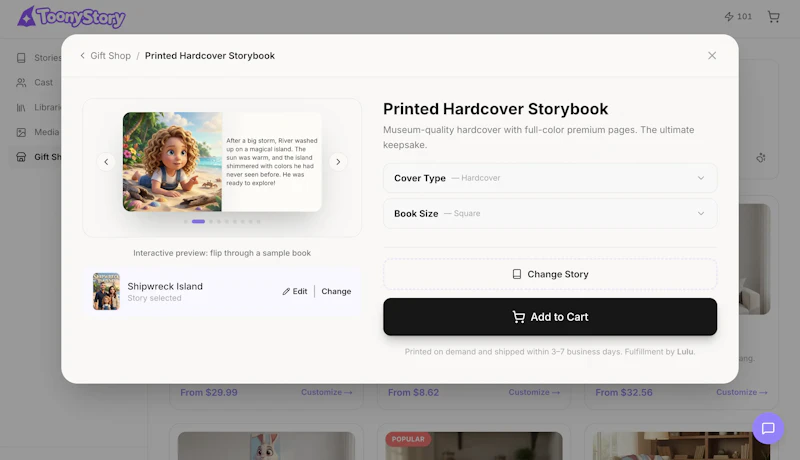
Task: Click the sparkle icon behind the dialog
Action: coord(761,158)
